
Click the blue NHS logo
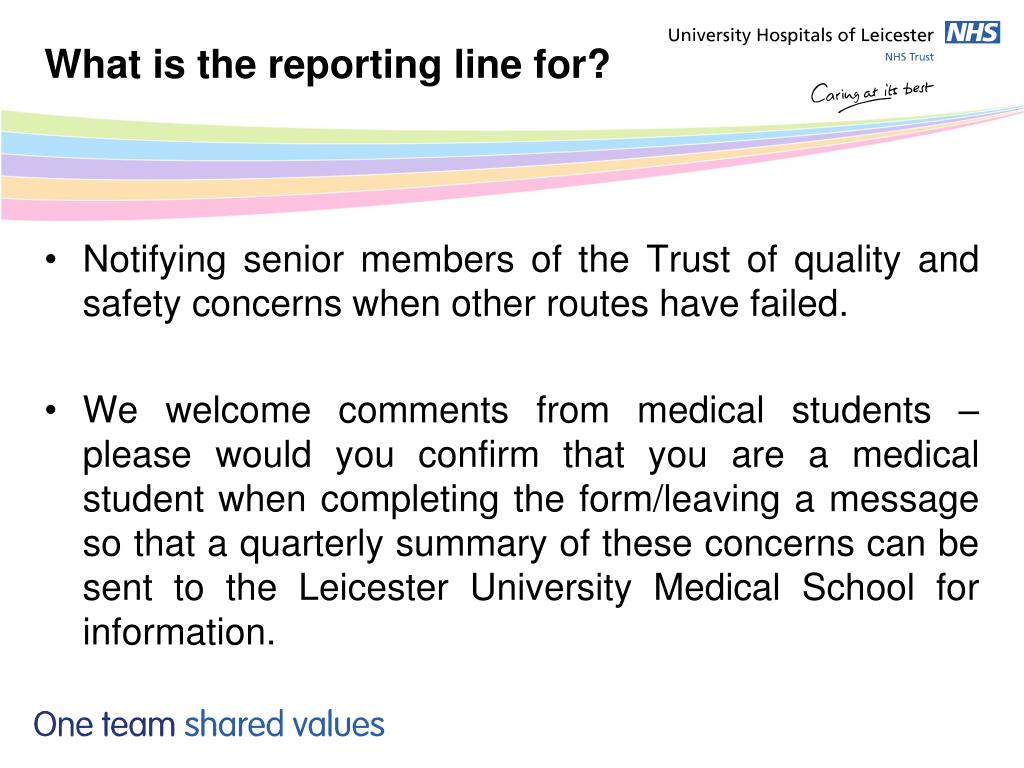point(972,32)
